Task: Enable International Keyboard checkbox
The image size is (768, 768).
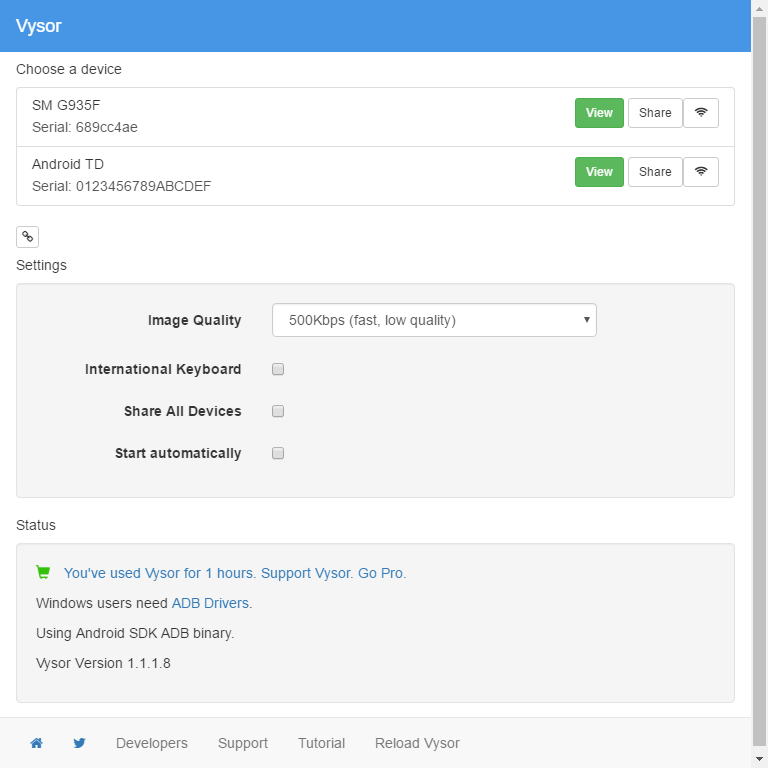Action: point(278,369)
